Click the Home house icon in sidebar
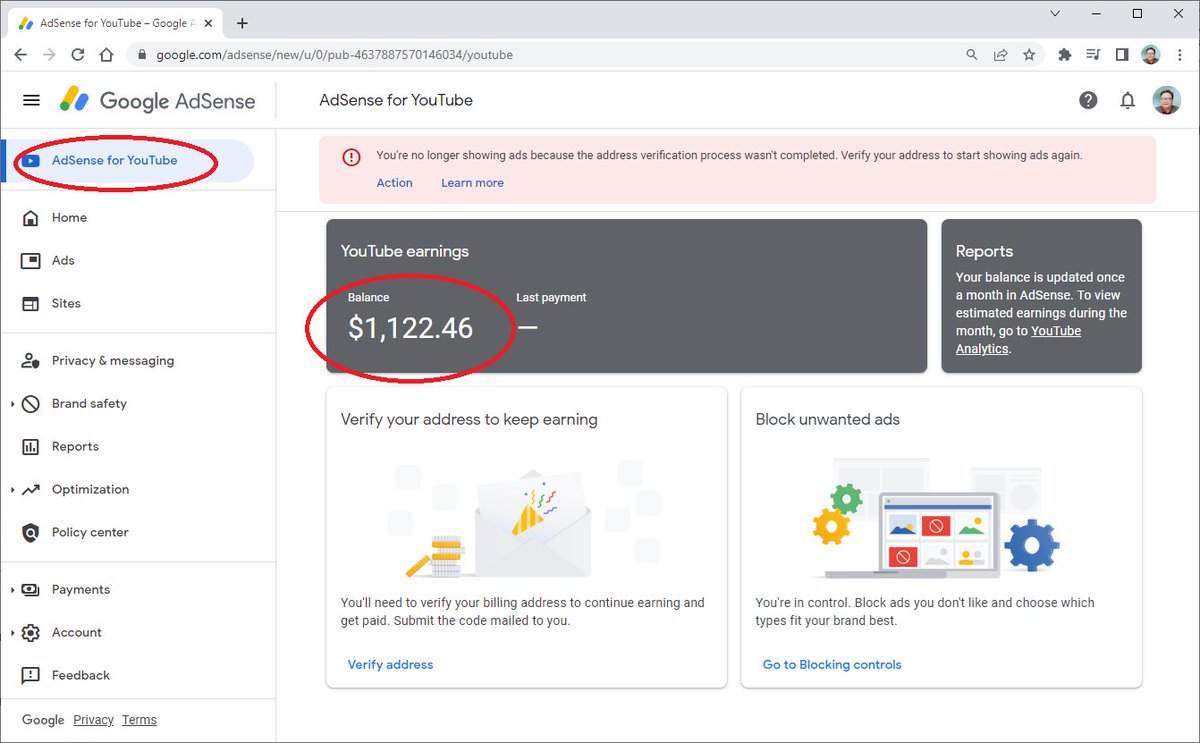The width and height of the screenshot is (1200, 743). pos(31,218)
